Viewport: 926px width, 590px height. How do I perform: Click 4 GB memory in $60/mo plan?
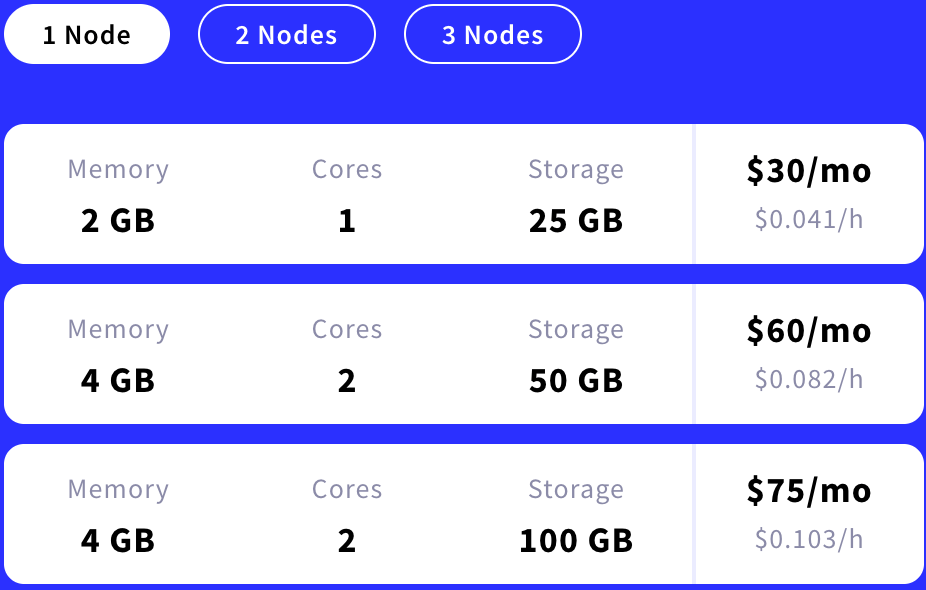(118, 380)
